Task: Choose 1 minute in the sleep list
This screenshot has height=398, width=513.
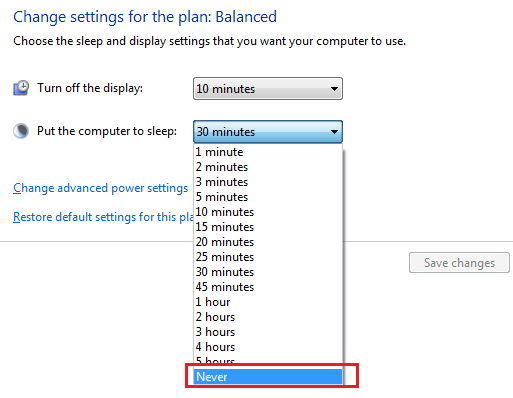Action: click(x=268, y=152)
